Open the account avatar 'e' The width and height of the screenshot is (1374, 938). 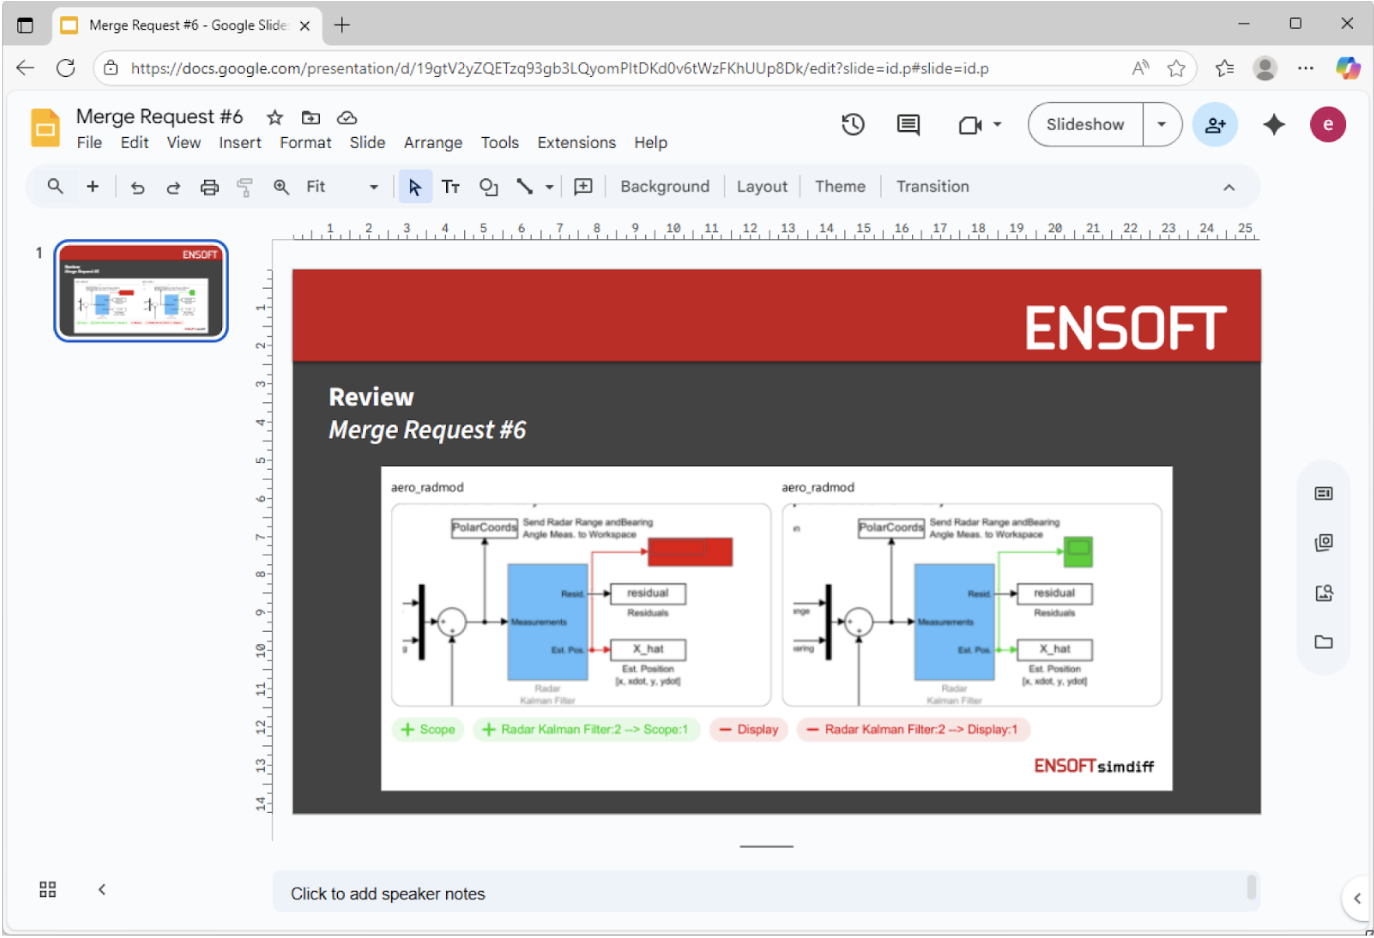tap(1328, 125)
